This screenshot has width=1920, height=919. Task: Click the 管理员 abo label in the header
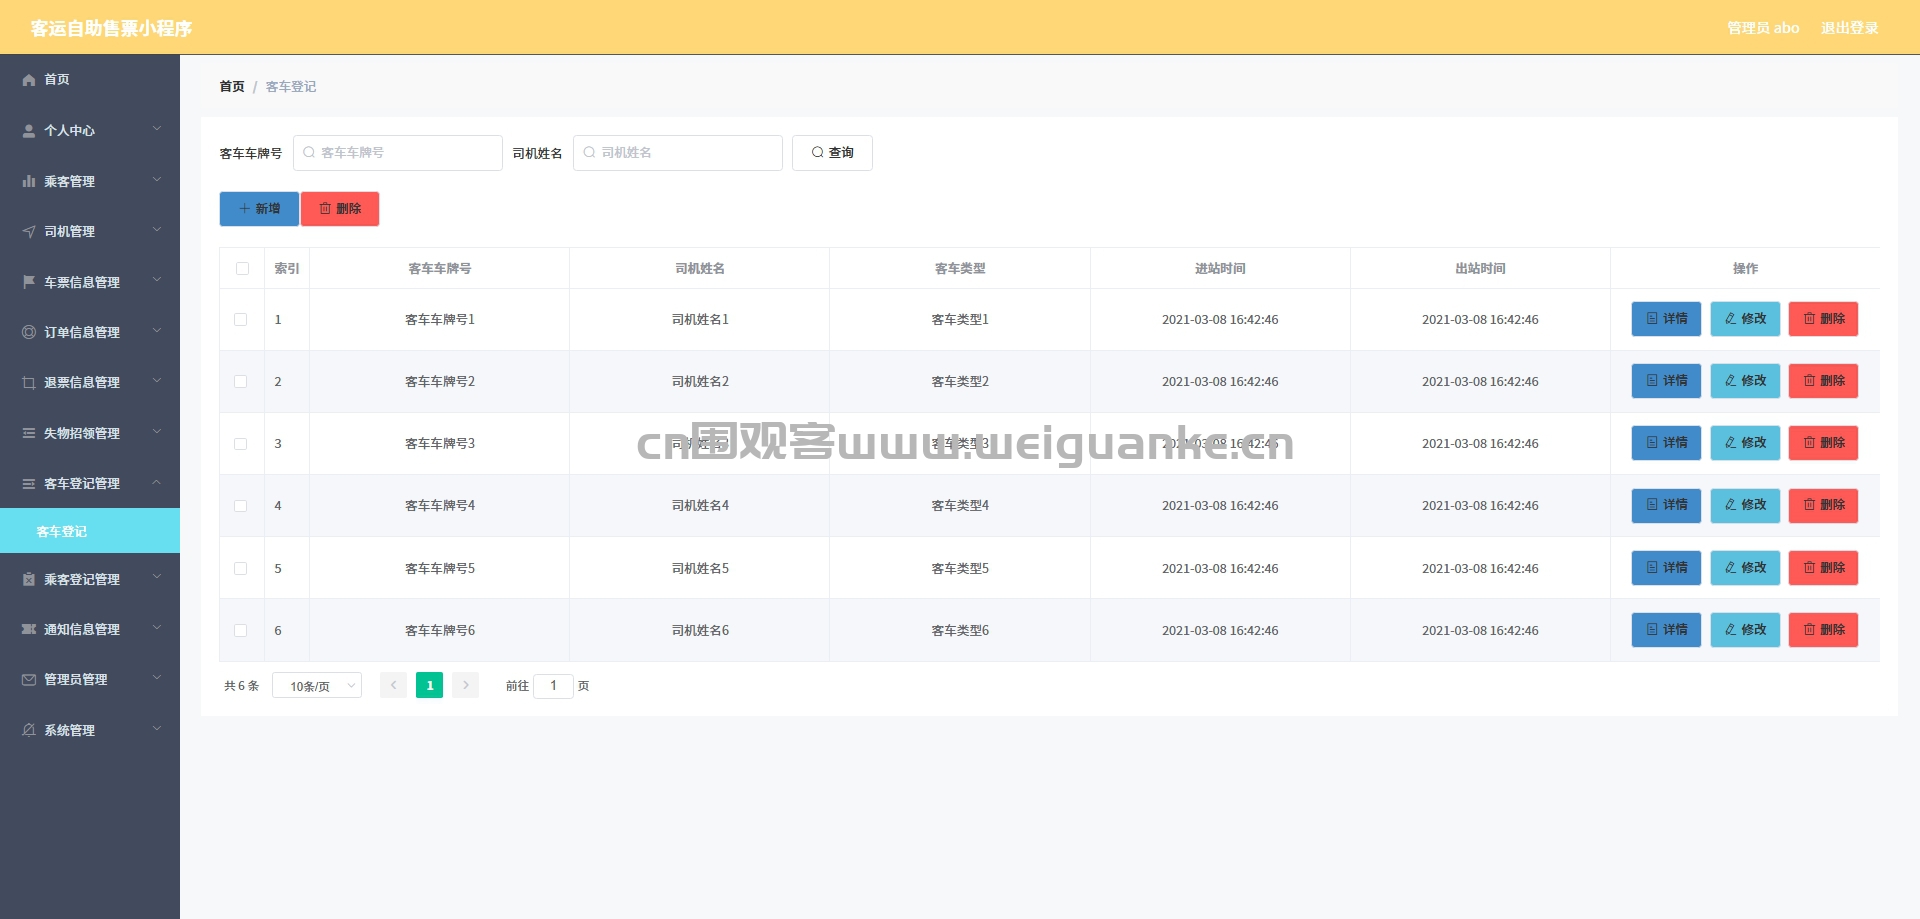click(x=1763, y=28)
